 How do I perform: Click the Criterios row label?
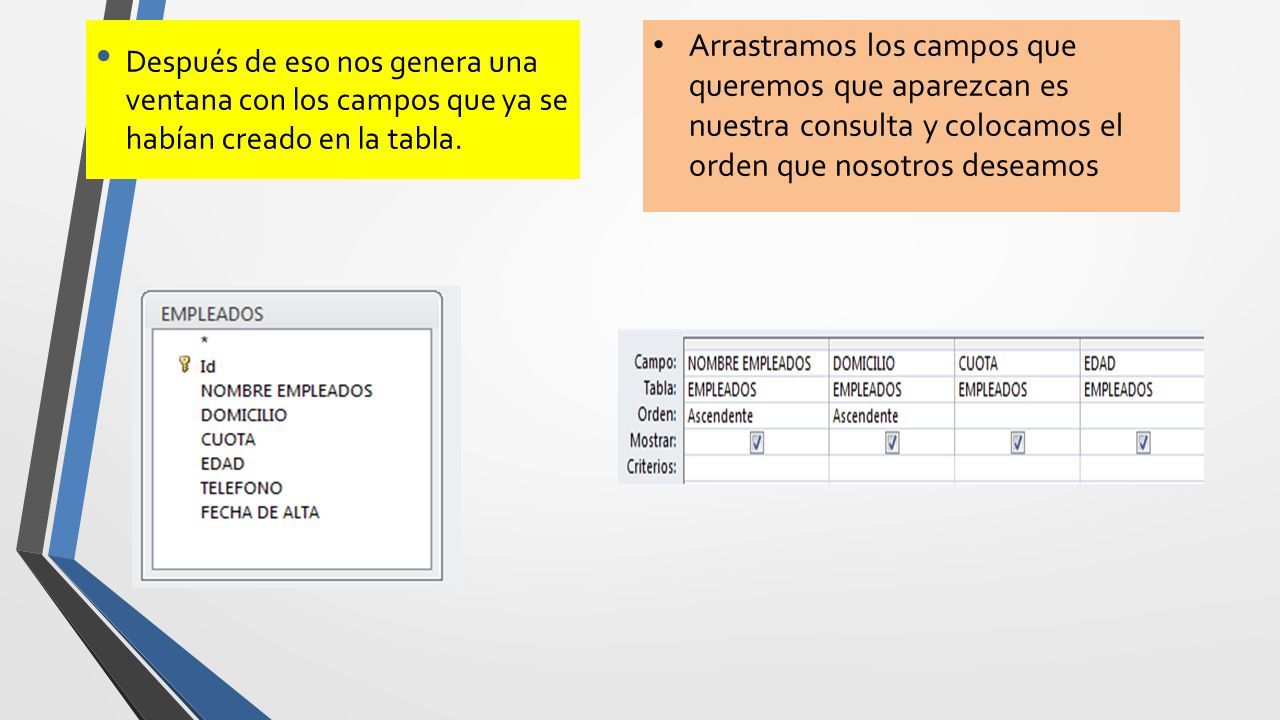point(652,466)
